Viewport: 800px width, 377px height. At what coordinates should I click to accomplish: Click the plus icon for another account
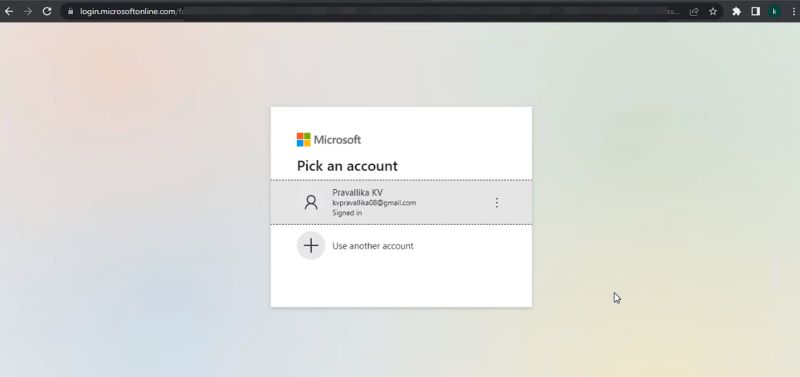[x=311, y=246]
